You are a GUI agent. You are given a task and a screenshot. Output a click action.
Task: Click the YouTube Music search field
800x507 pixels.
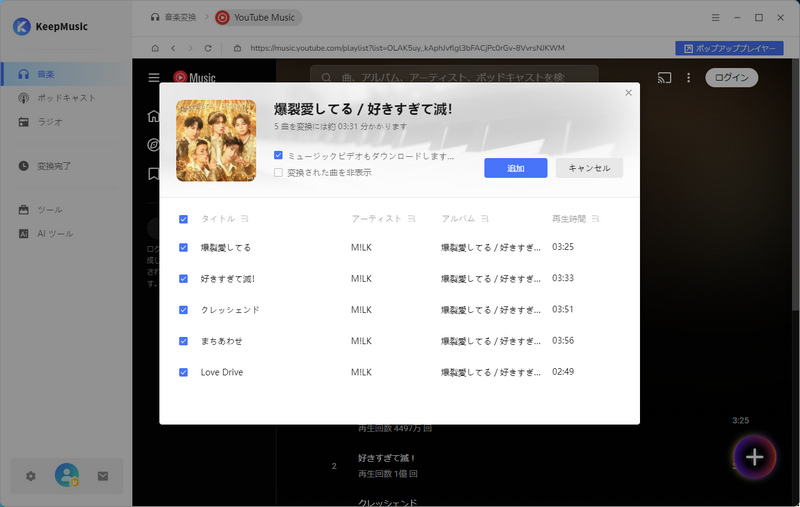(x=454, y=77)
